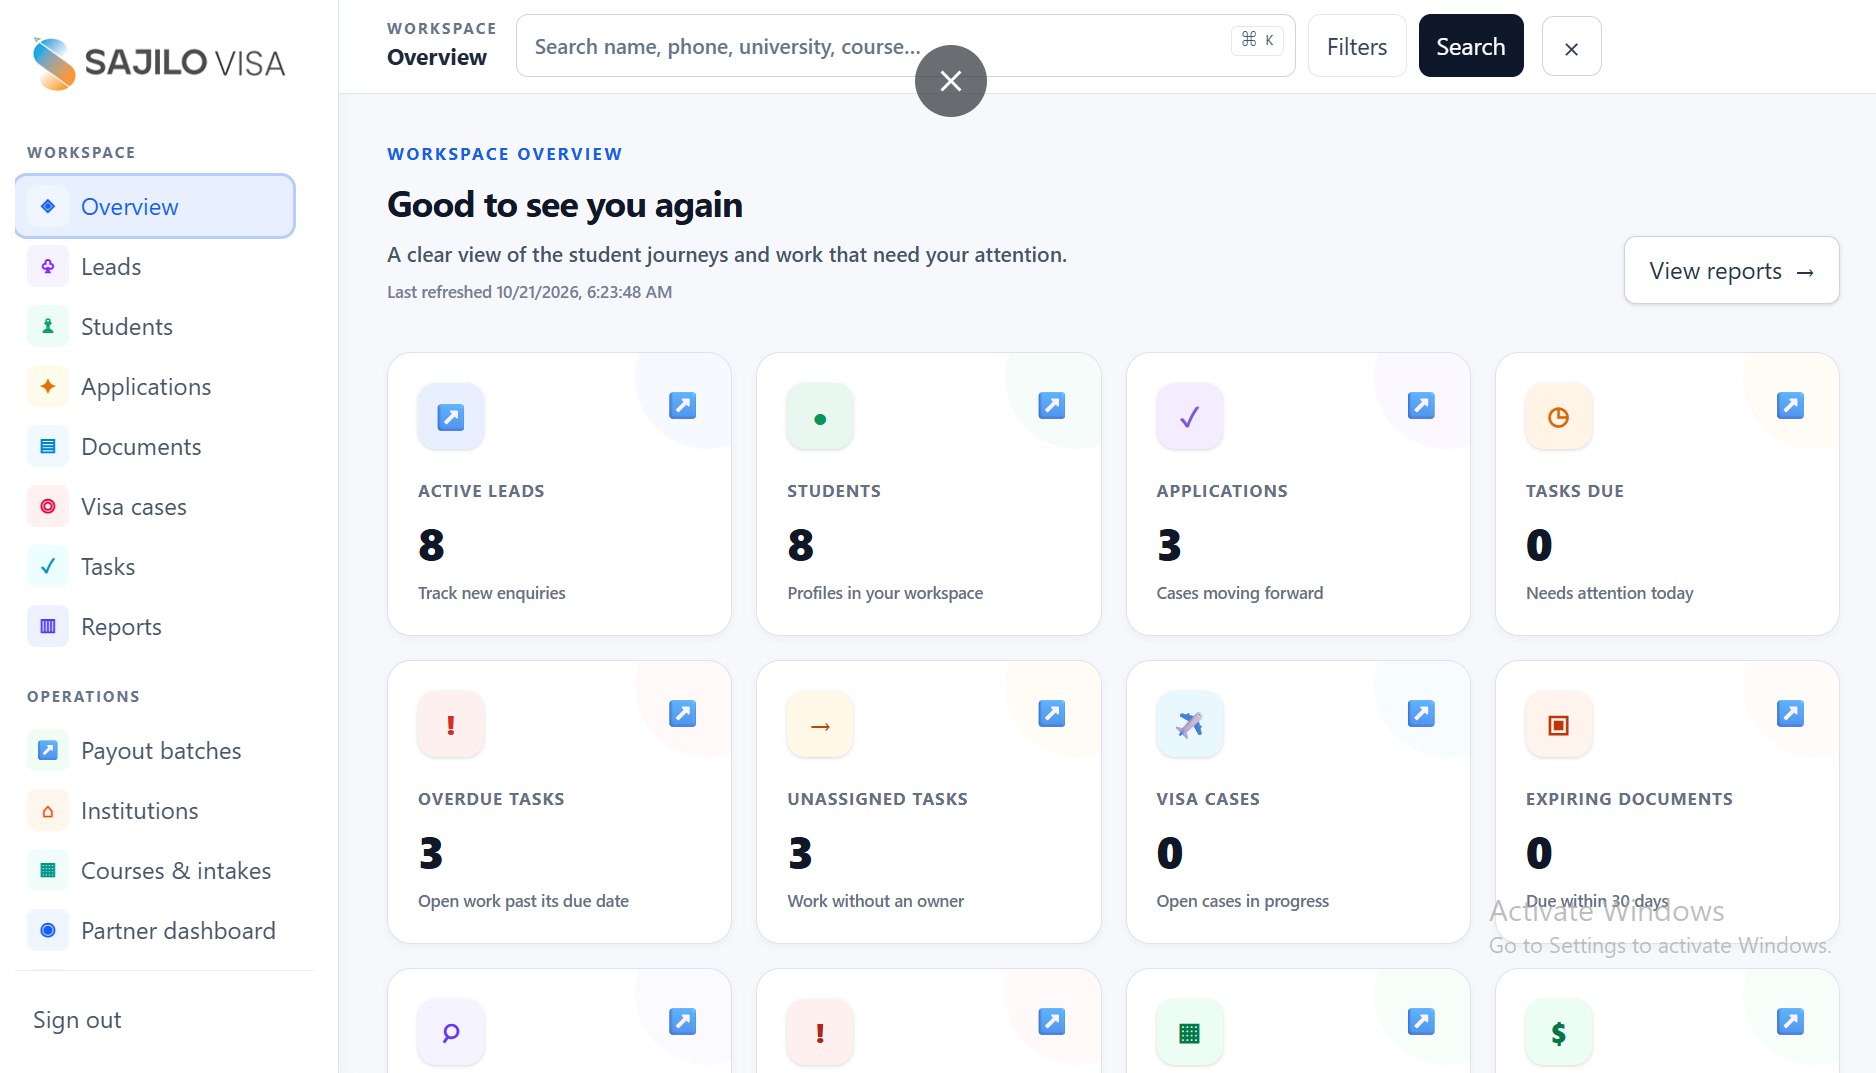1876x1073 pixels.
Task: Click the clock icon on Tasks Due card
Action: (x=1558, y=416)
